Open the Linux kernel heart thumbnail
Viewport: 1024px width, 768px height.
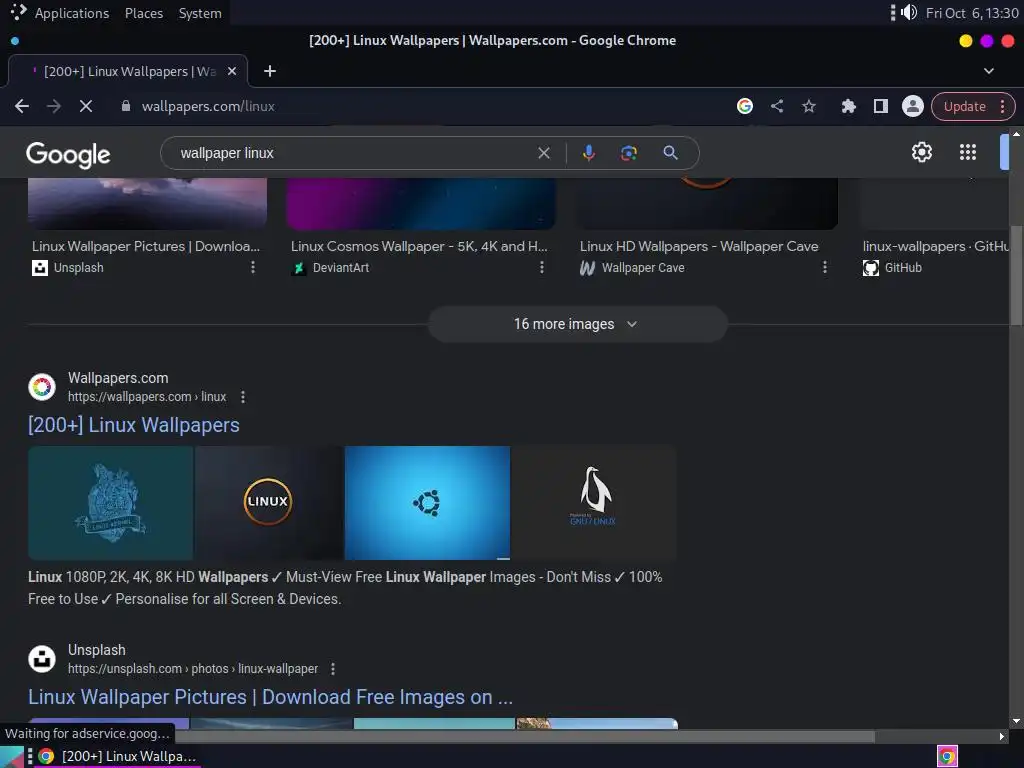[x=110, y=503]
